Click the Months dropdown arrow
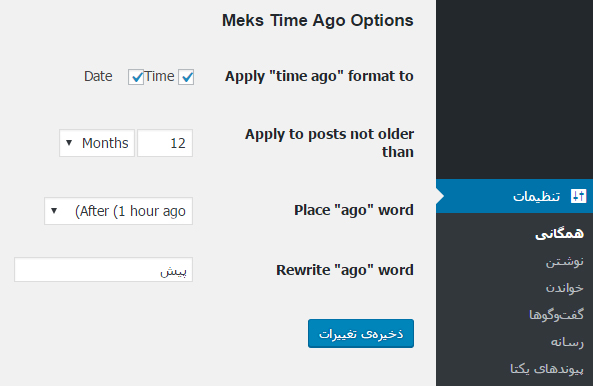 69,143
